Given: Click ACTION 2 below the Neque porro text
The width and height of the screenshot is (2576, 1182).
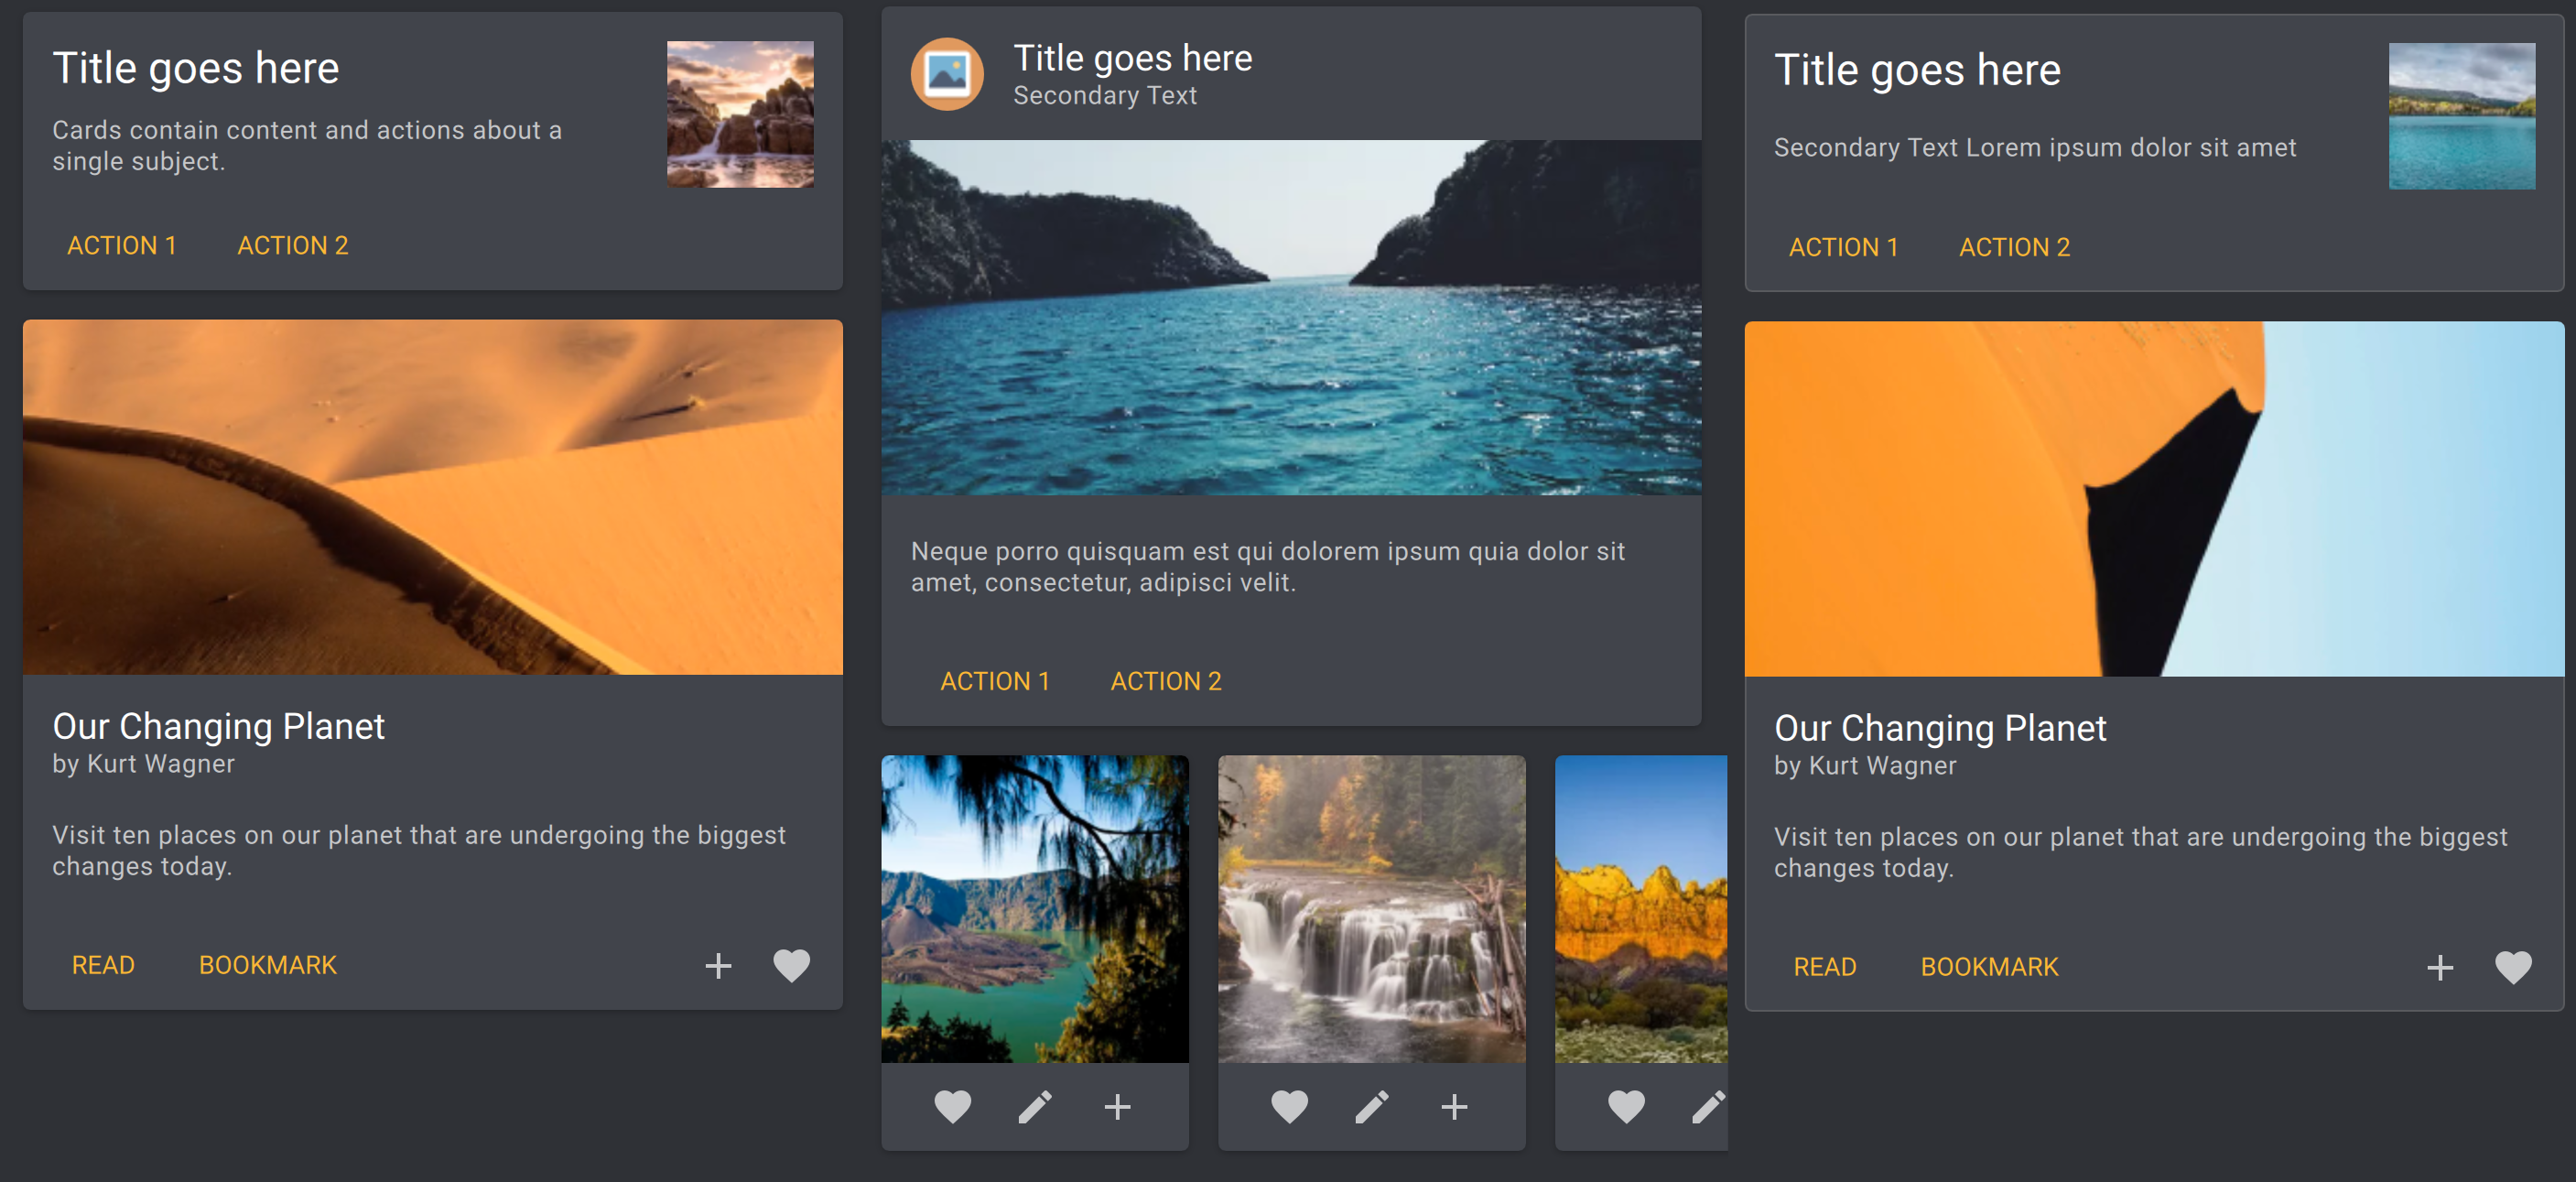Looking at the screenshot, I should coord(1166,681).
